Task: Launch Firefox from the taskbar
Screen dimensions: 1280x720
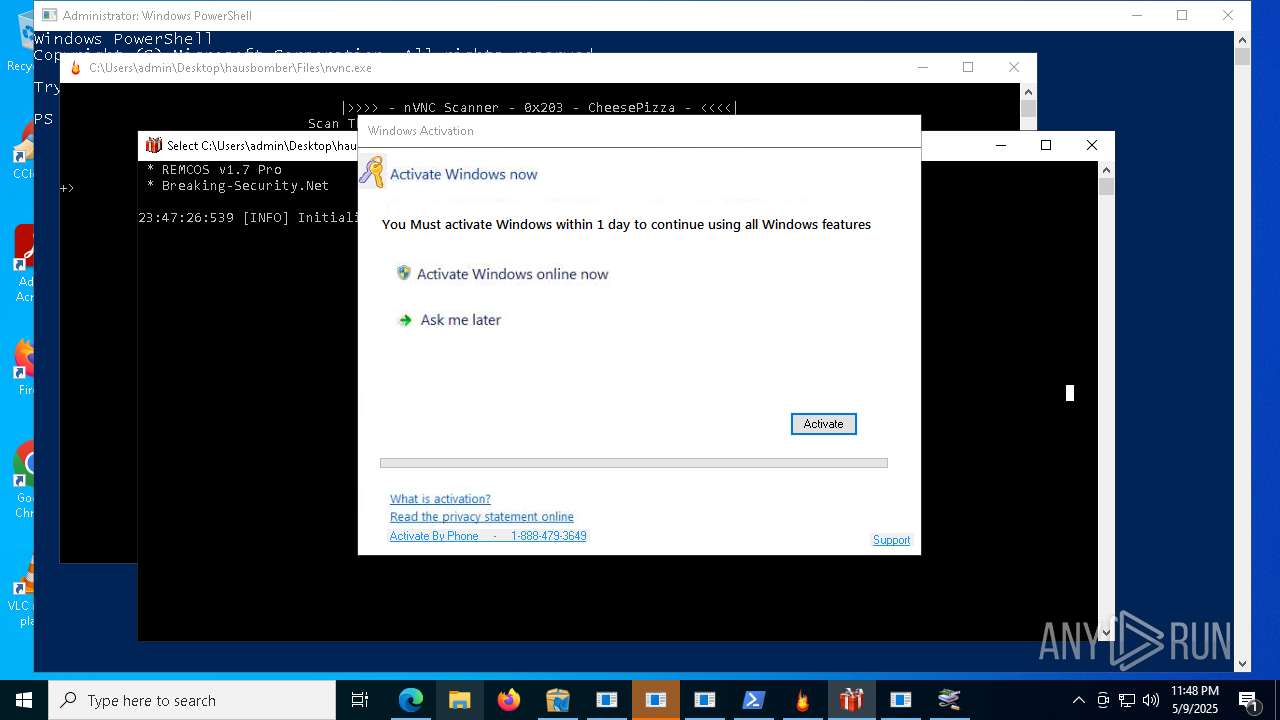Action: [509, 700]
